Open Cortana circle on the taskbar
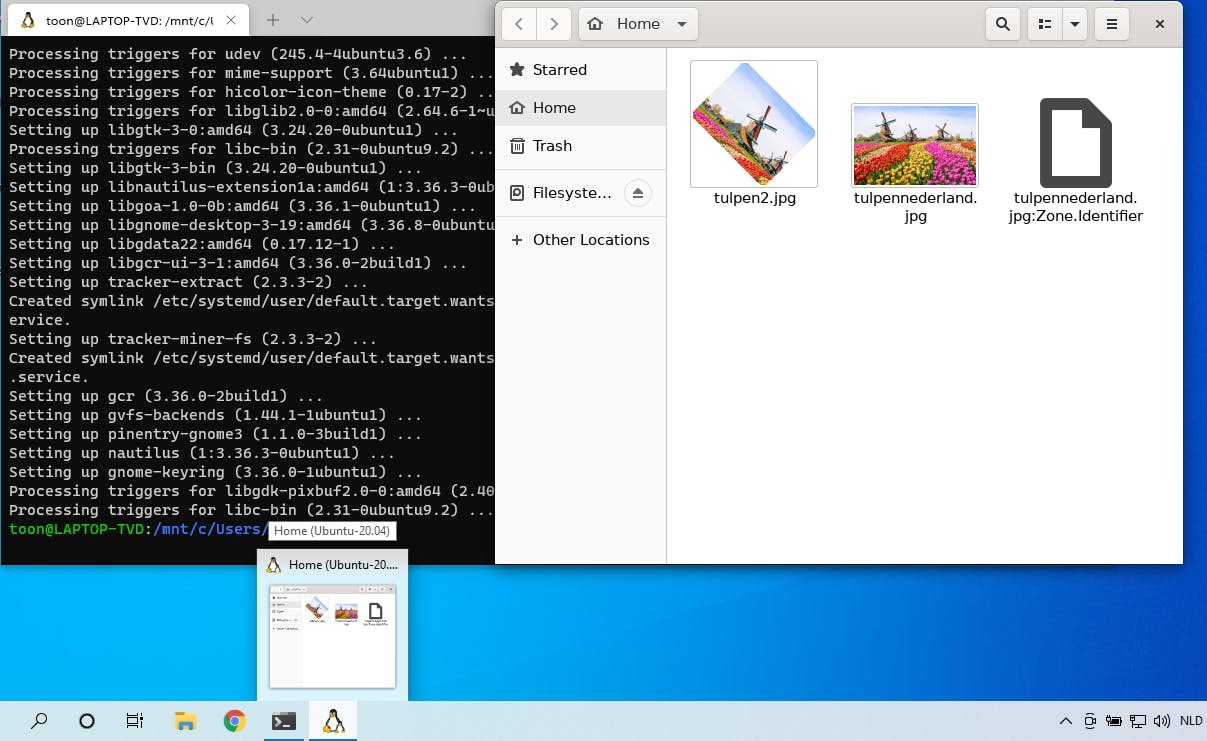 tap(87, 721)
